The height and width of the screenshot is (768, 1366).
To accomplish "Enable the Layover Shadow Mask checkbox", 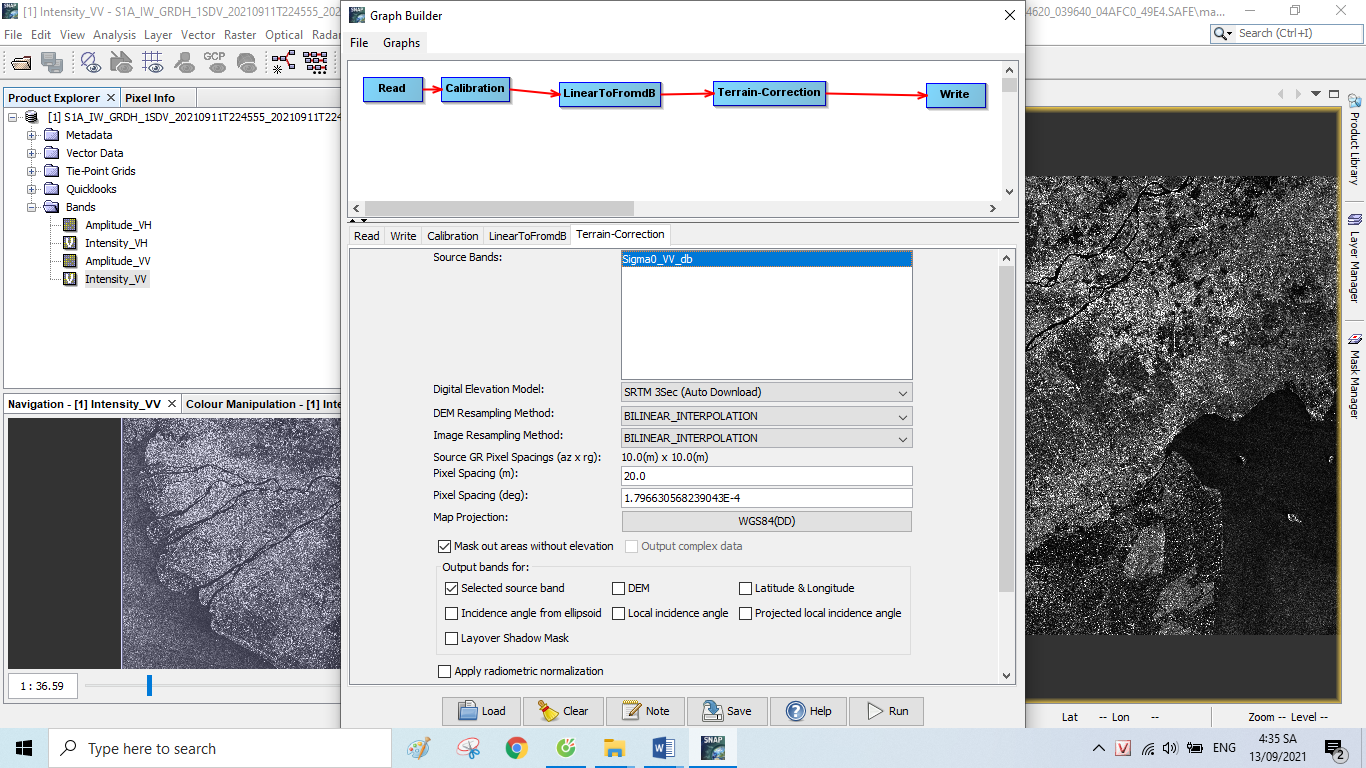I will pyautogui.click(x=451, y=638).
